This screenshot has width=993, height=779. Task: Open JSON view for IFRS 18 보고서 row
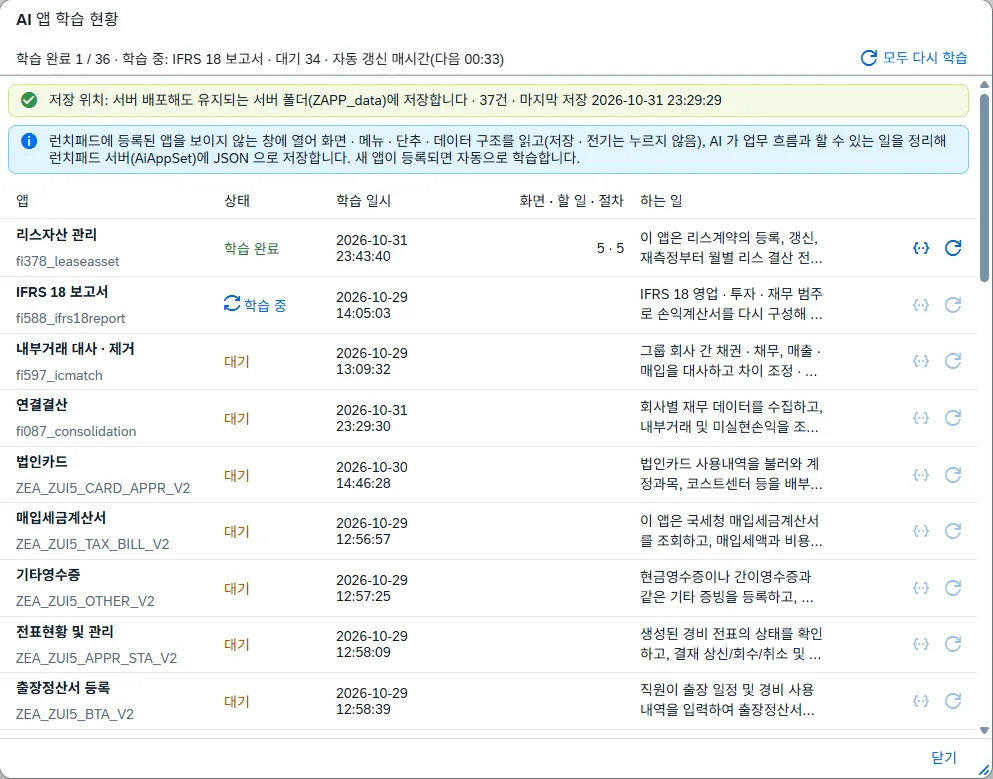(x=921, y=305)
